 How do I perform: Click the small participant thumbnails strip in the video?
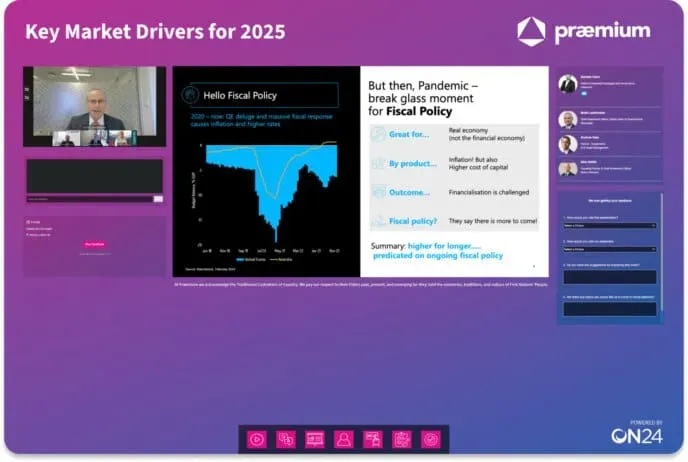click(x=95, y=138)
